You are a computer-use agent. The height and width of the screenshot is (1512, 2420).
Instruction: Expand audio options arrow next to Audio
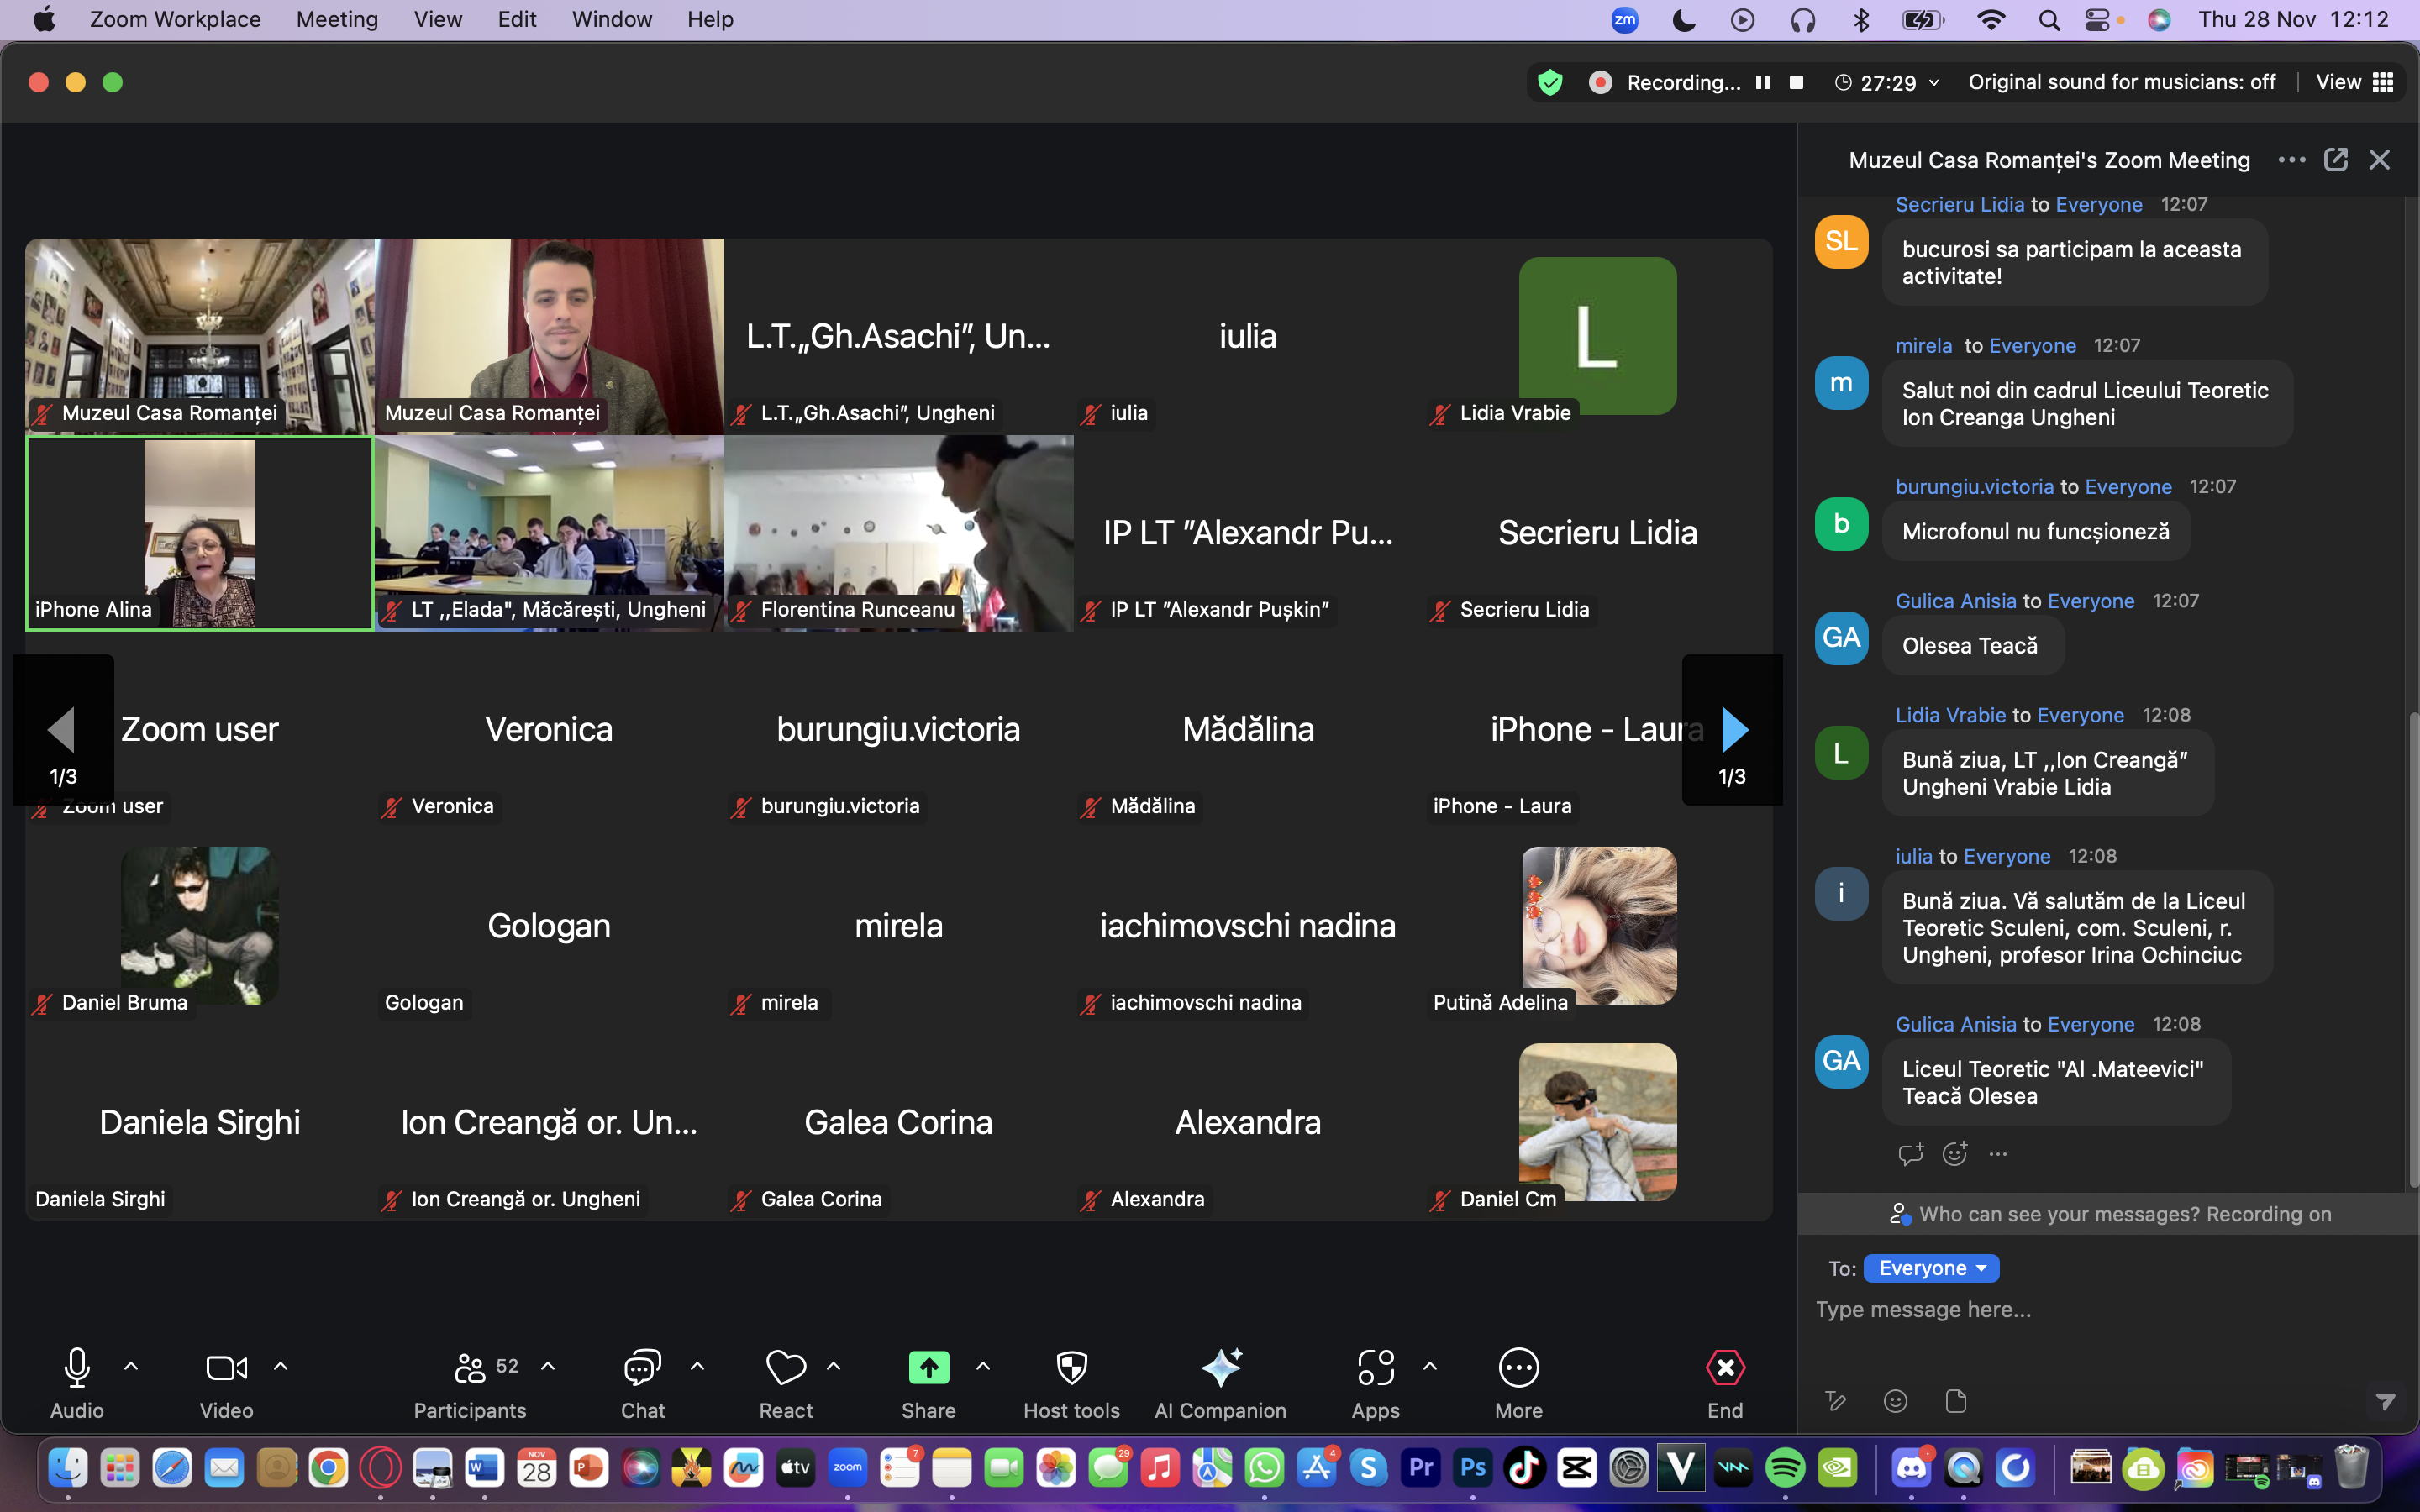pos(131,1366)
